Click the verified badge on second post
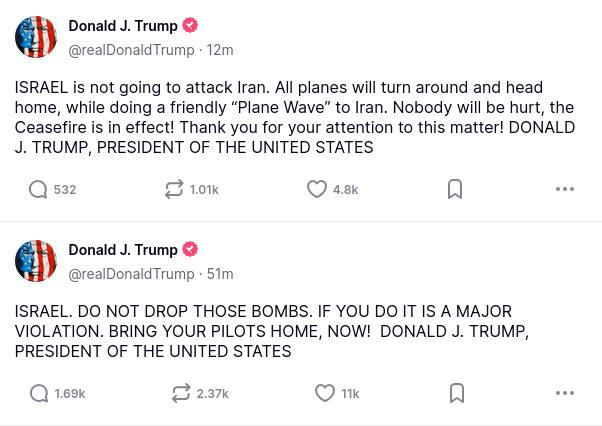This screenshot has width=602, height=426. pos(190,249)
